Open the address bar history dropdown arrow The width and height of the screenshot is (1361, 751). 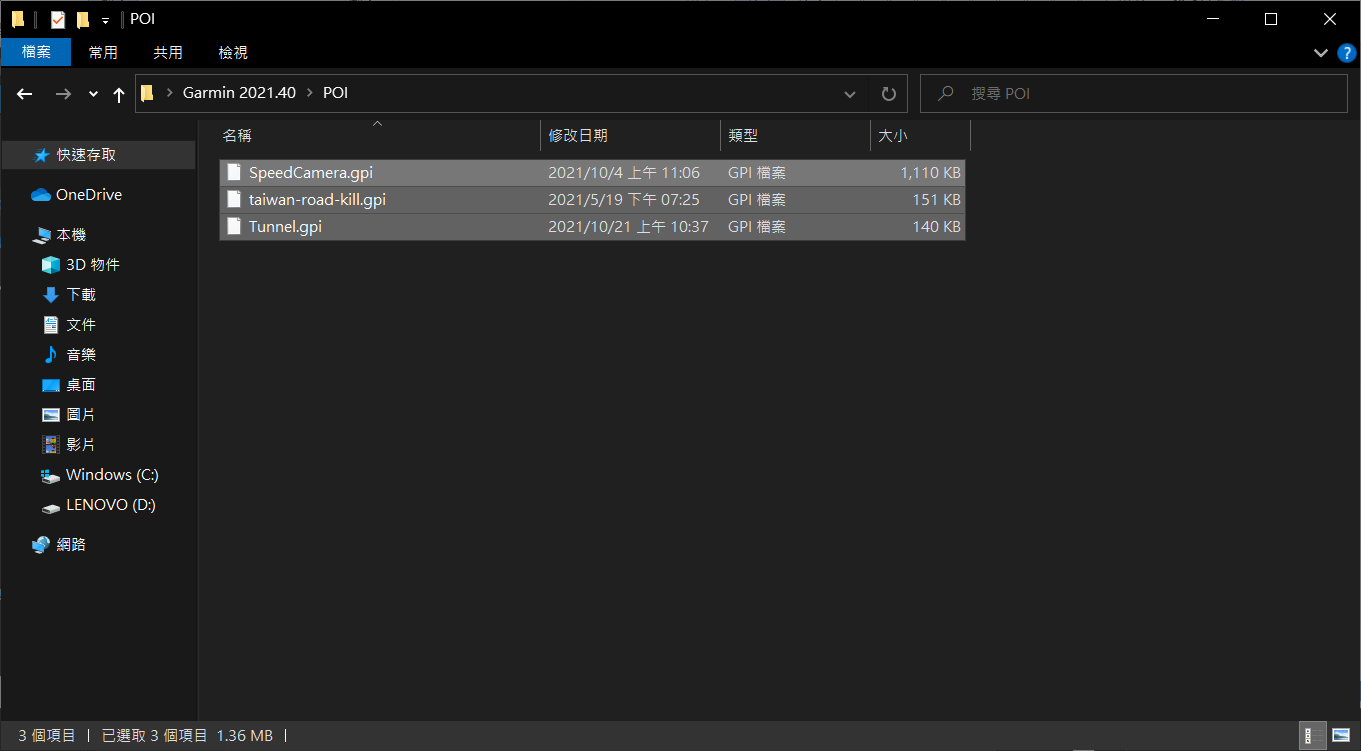(x=849, y=93)
